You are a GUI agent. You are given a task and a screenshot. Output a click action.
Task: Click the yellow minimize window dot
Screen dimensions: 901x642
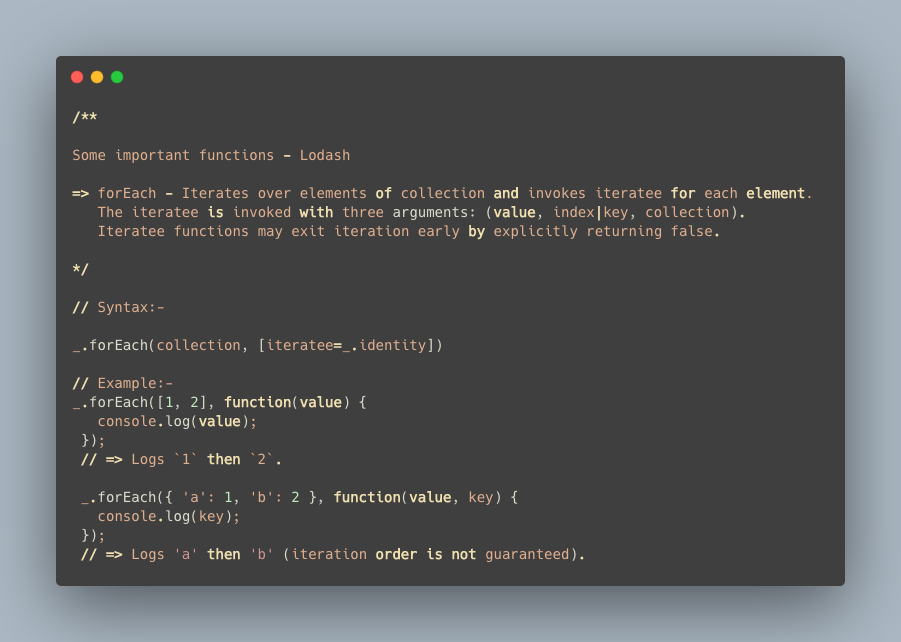(97, 77)
